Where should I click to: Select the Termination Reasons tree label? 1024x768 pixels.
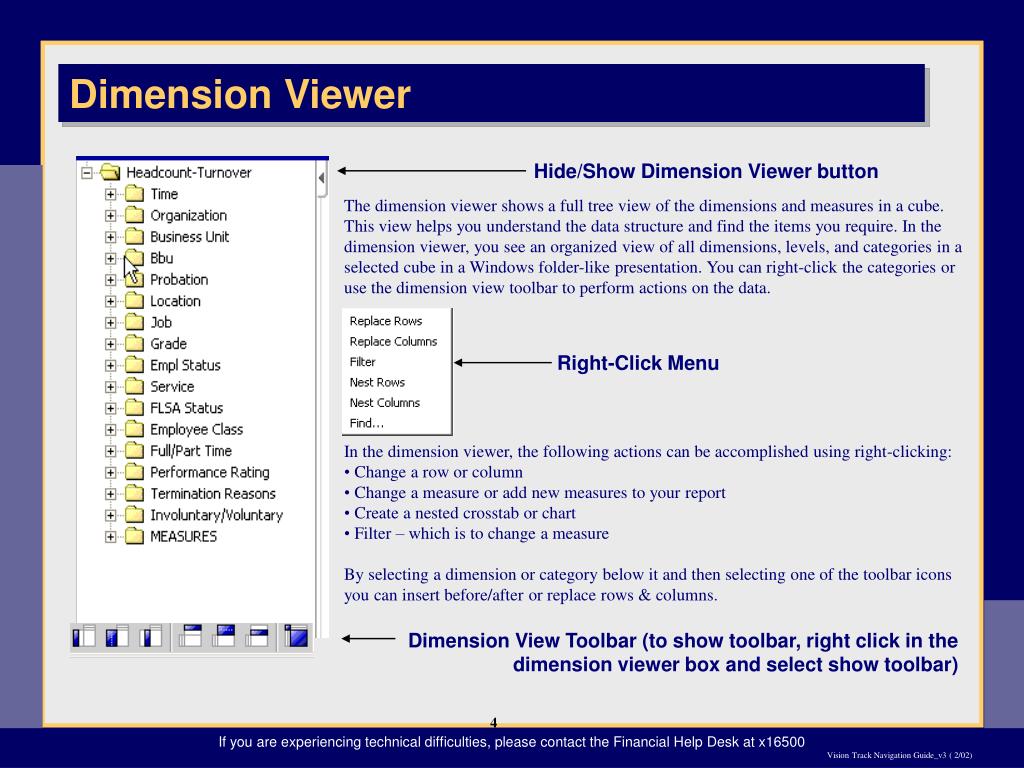pos(213,494)
